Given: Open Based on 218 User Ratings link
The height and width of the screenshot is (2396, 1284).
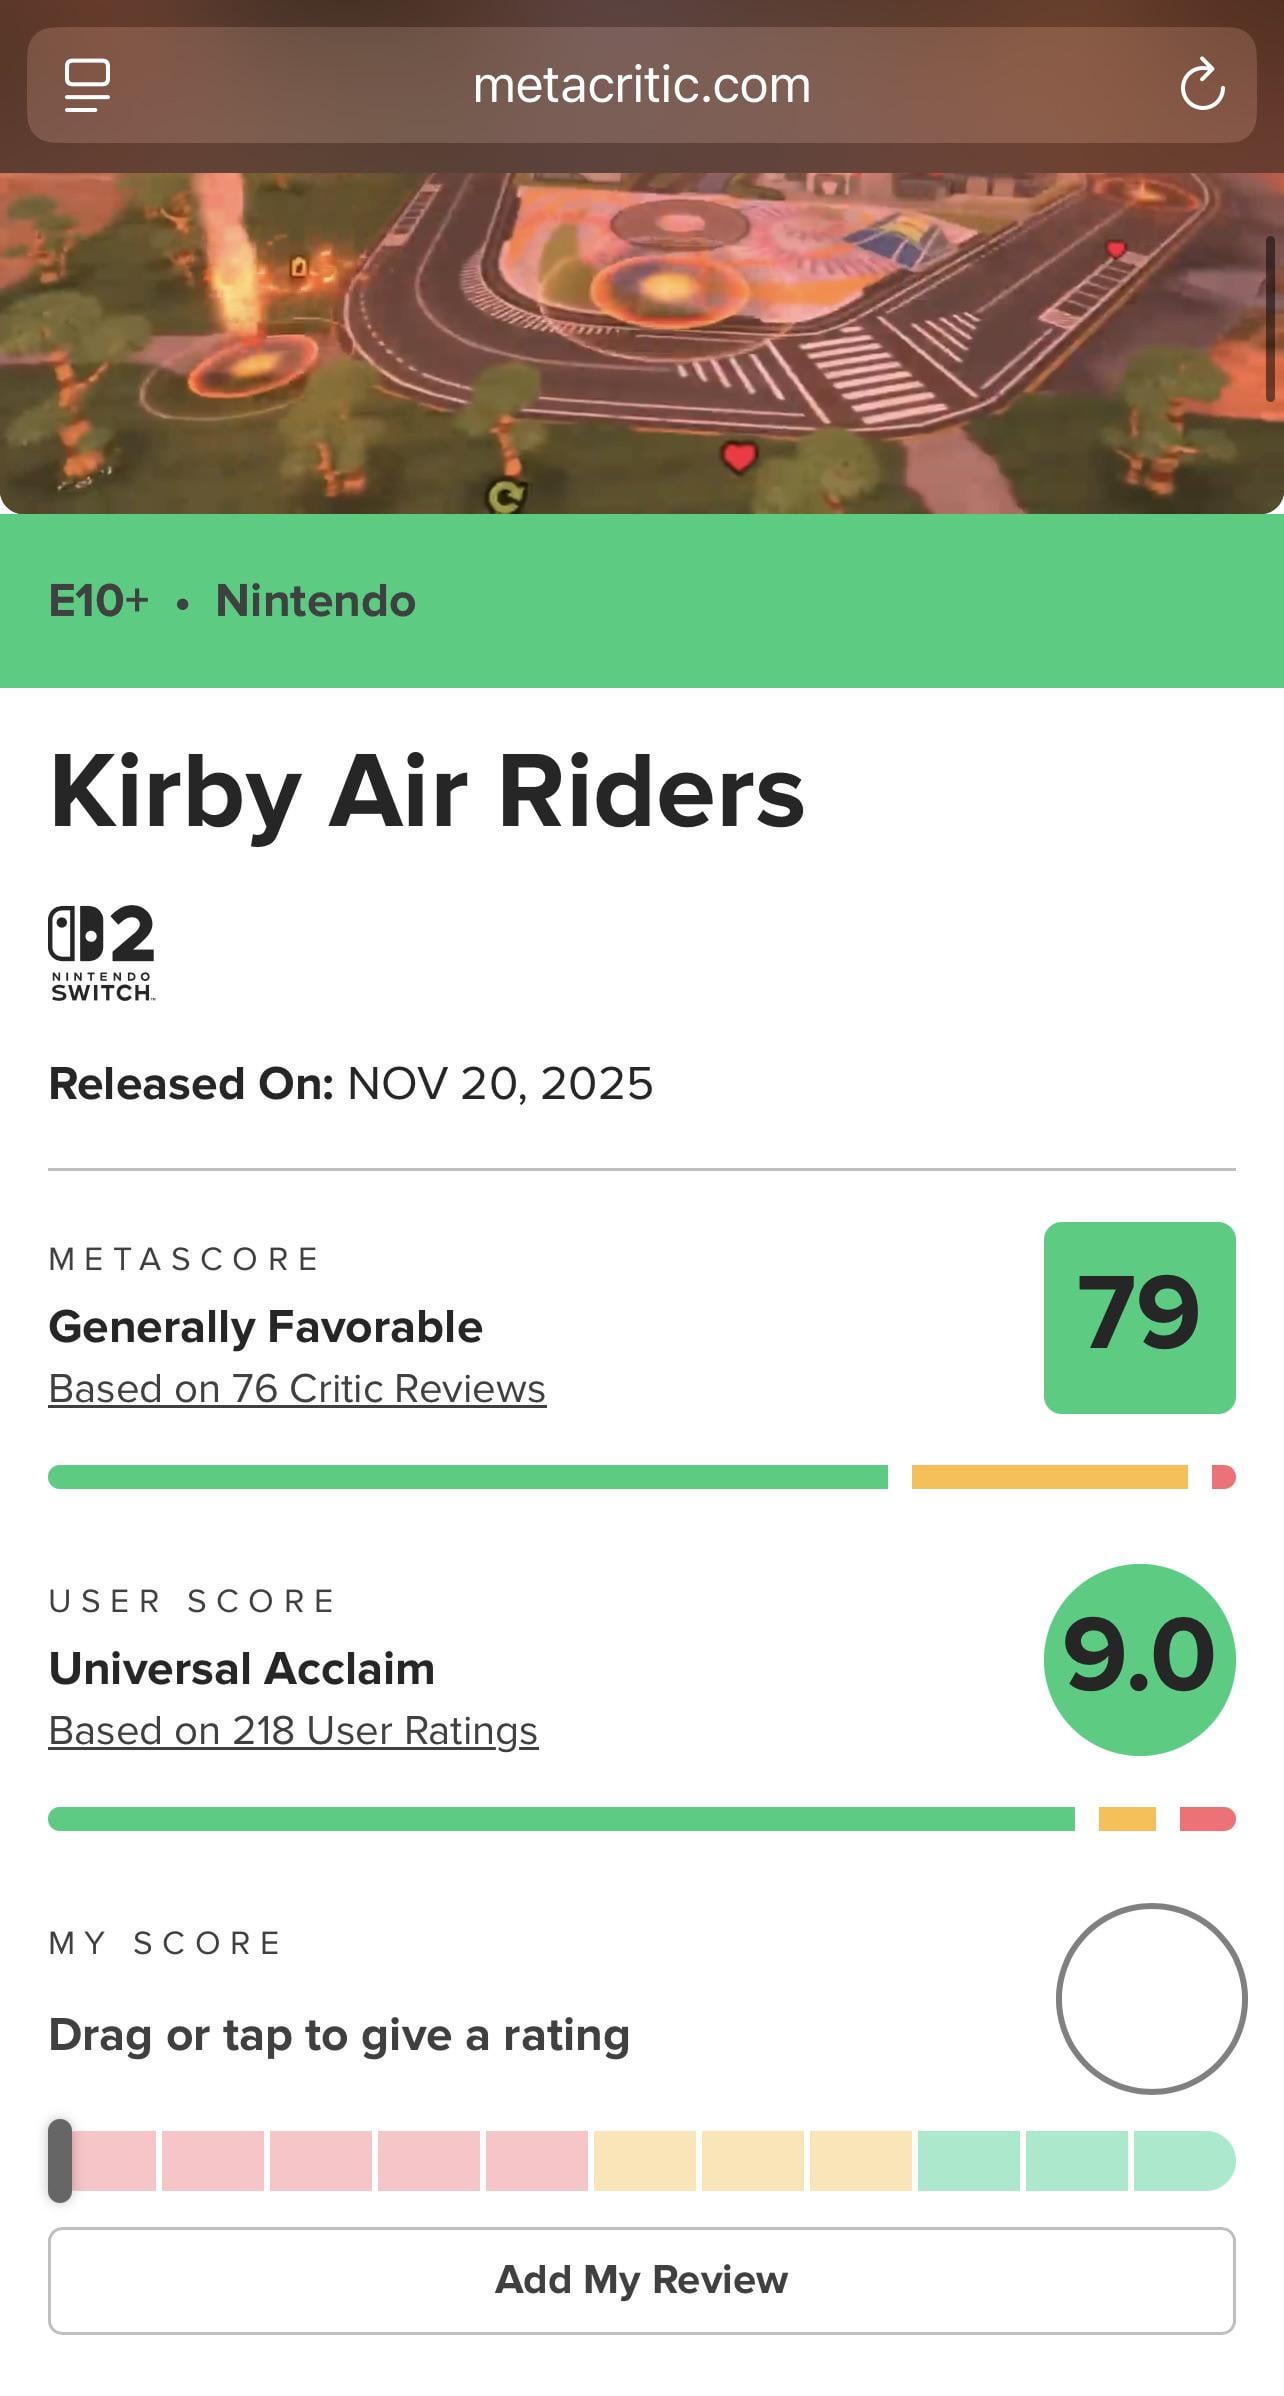Looking at the screenshot, I should coord(293,1730).
